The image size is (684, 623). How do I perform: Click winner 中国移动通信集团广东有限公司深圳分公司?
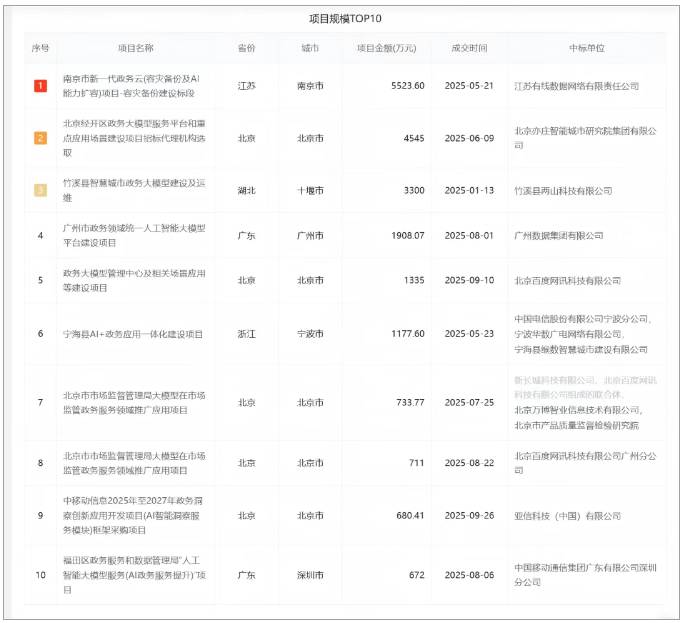coord(585,575)
